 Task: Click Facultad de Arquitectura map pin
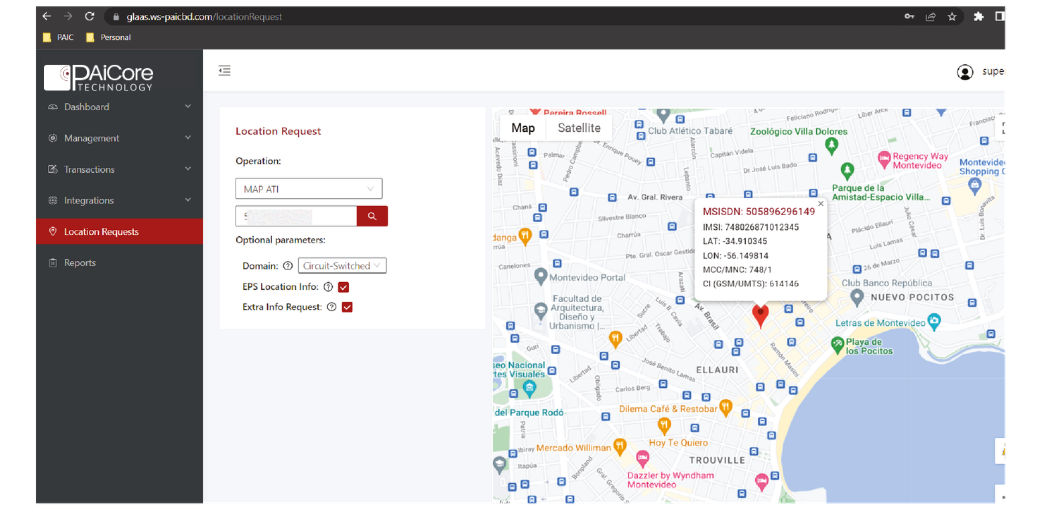(540, 311)
